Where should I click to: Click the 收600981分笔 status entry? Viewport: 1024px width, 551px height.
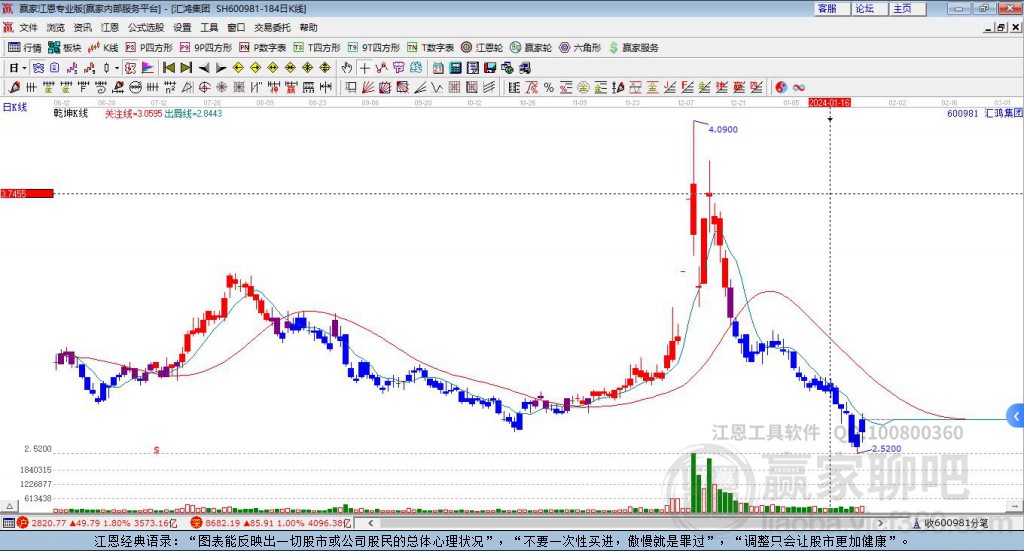(951, 523)
